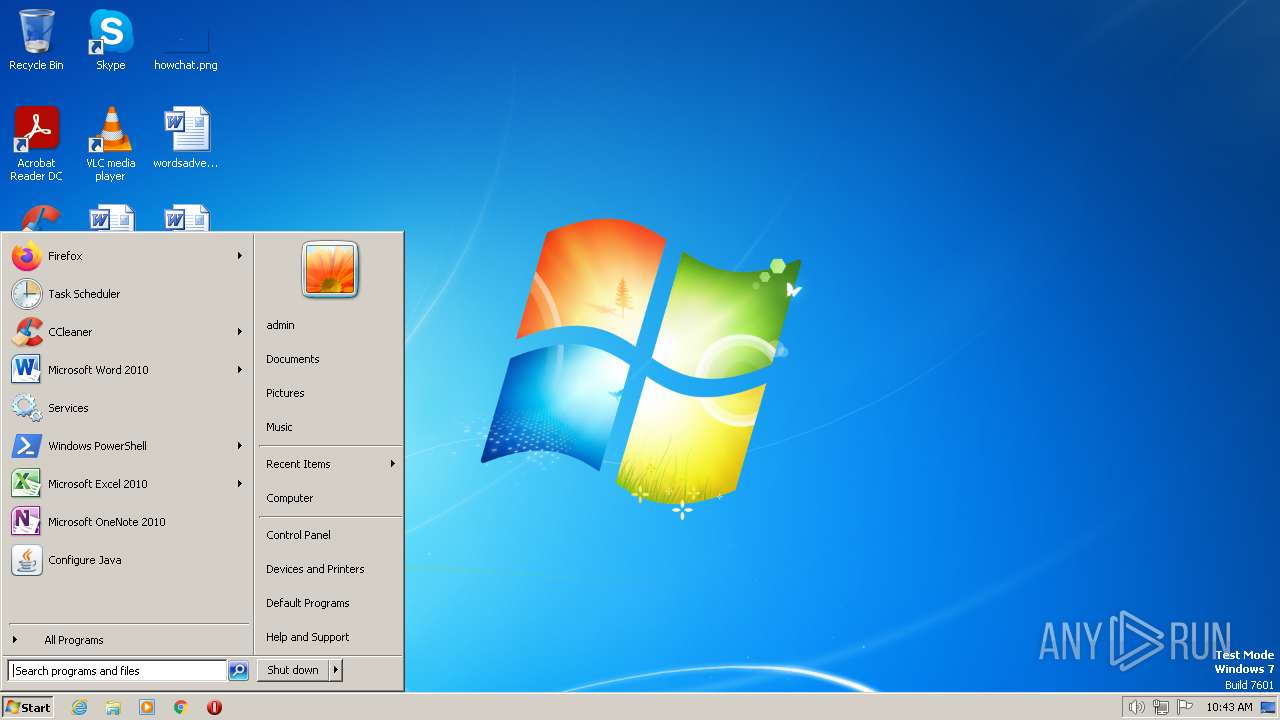The width and height of the screenshot is (1280, 720).
Task: Select Acrobat Reader DC desktop shortcut
Action: [36, 144]
